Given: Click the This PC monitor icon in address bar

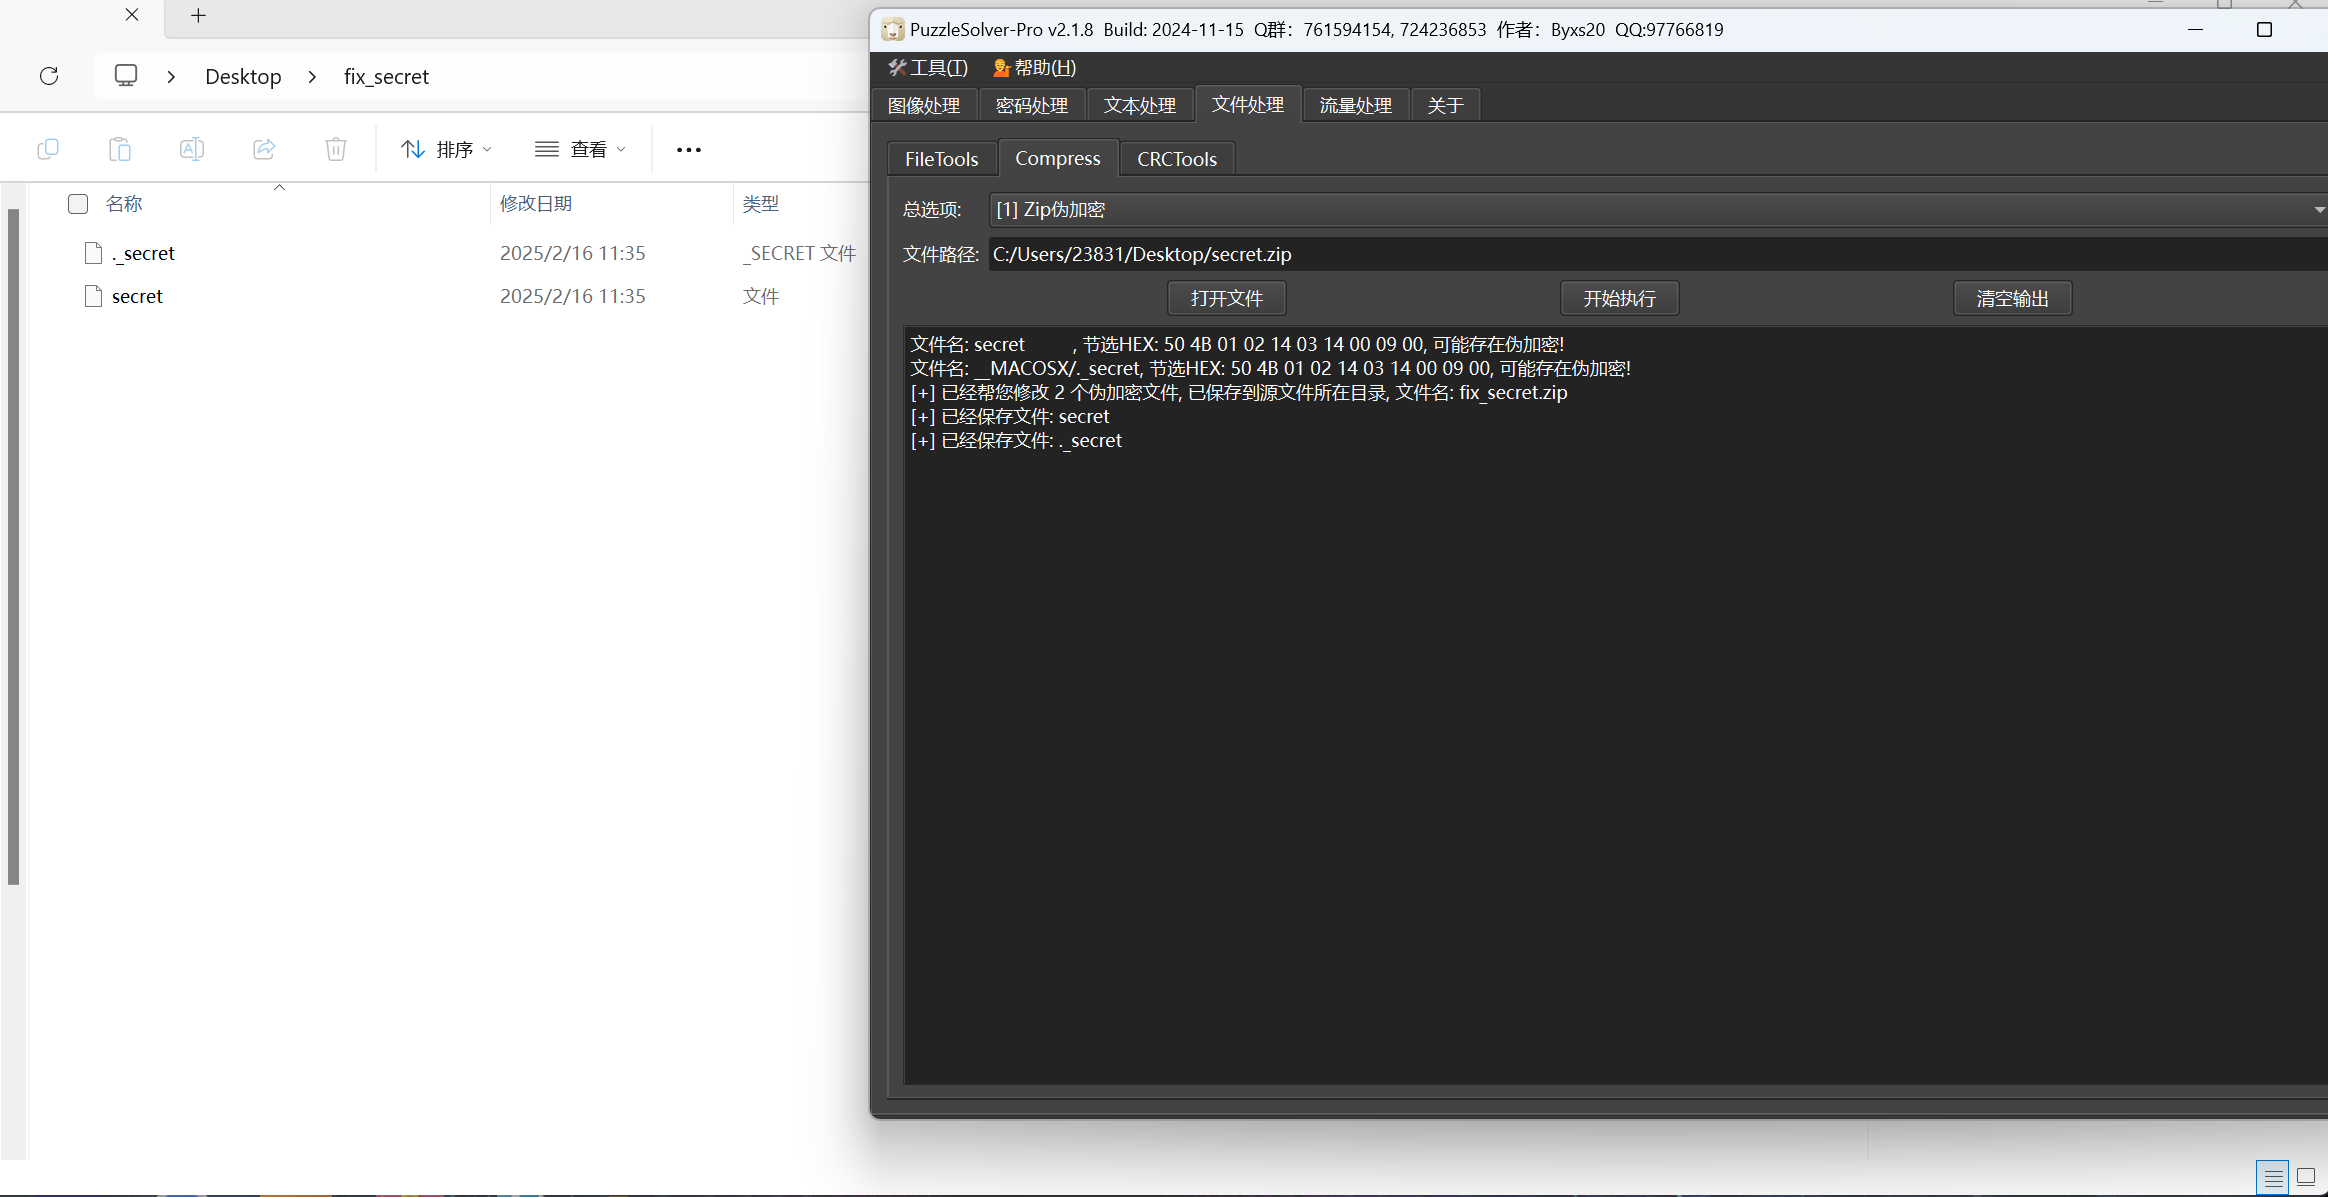Looking at the screenshot, I should pos(126,76).
